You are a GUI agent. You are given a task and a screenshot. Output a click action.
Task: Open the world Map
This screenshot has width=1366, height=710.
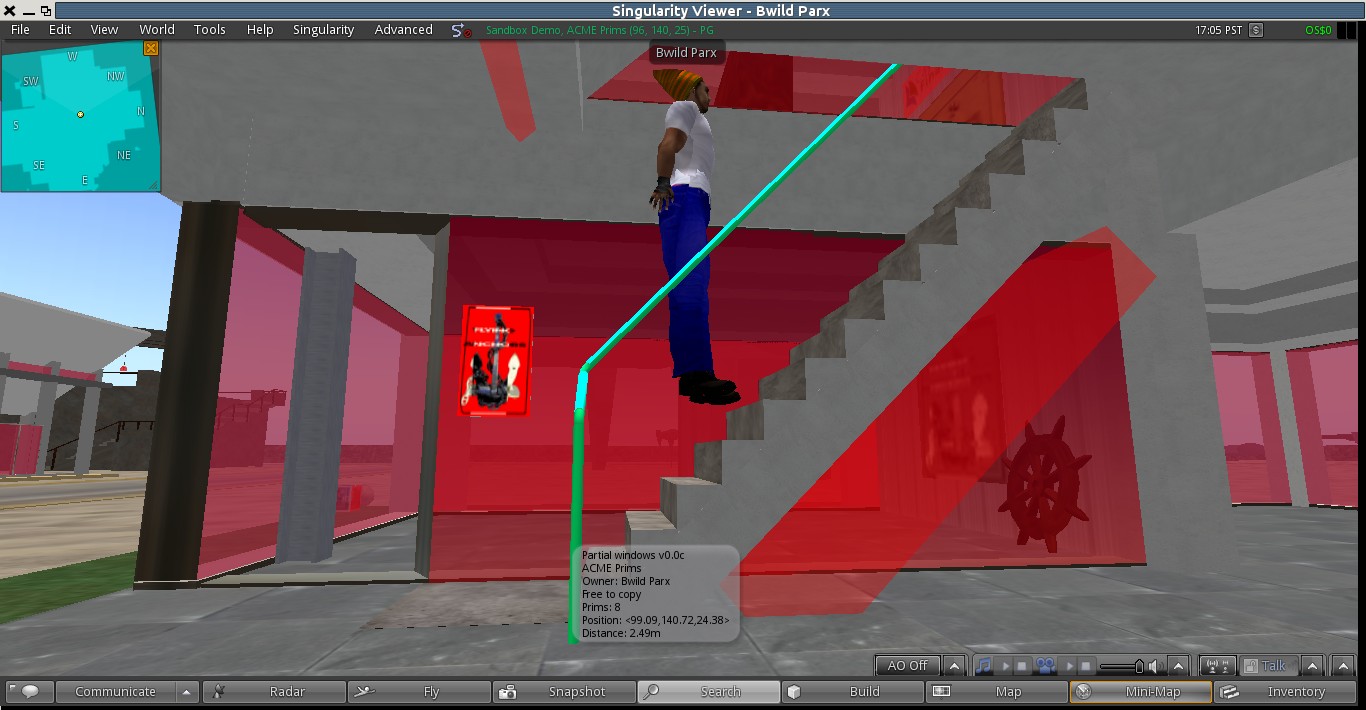point(997,691)
